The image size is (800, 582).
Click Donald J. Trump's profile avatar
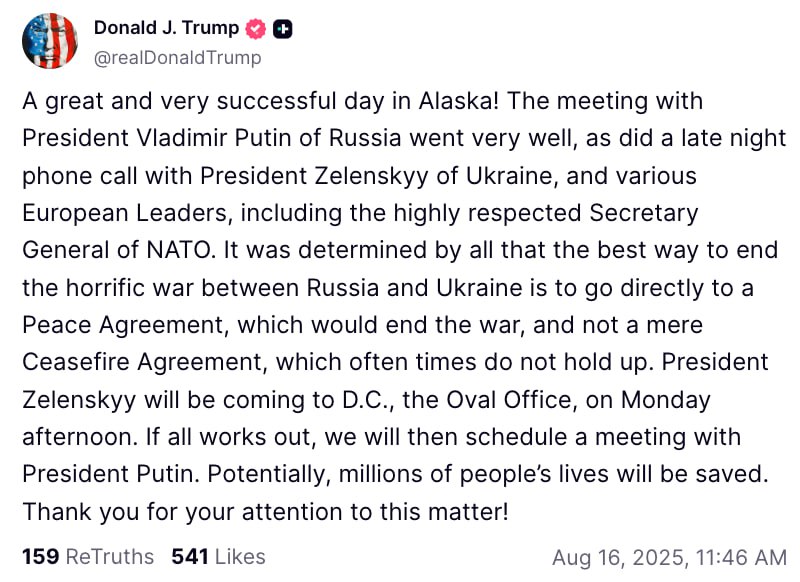(x=49, y=41)
